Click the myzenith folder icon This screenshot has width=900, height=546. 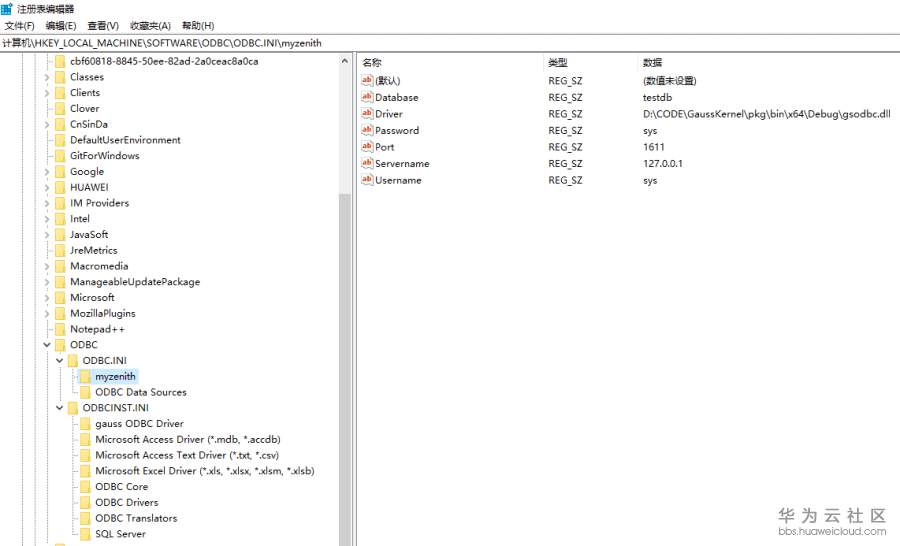85,377
